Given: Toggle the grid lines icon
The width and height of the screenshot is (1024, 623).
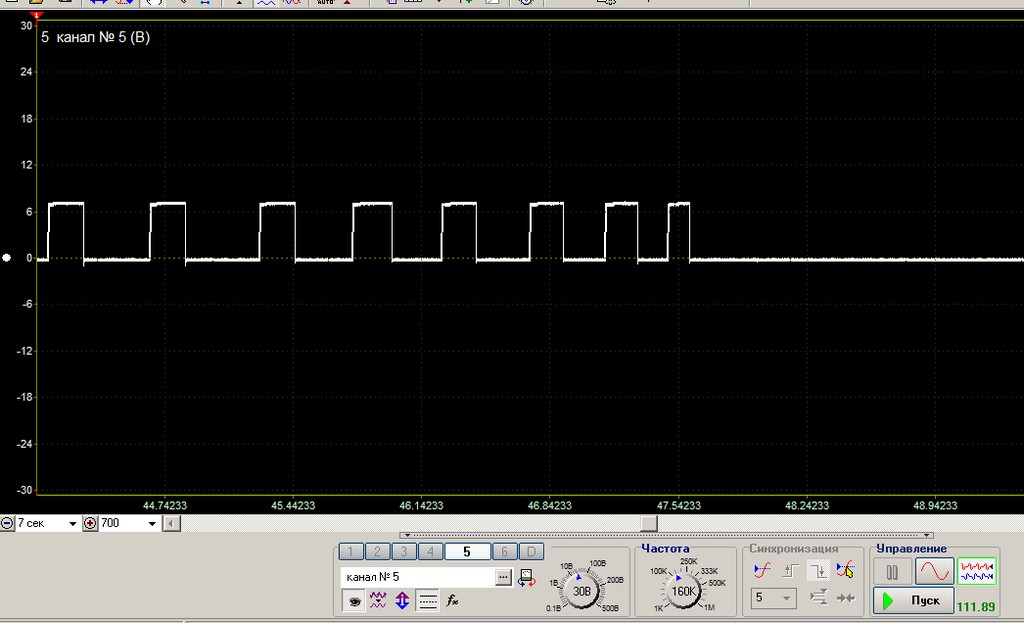Looking at the screenshot, I should point(427,601).
